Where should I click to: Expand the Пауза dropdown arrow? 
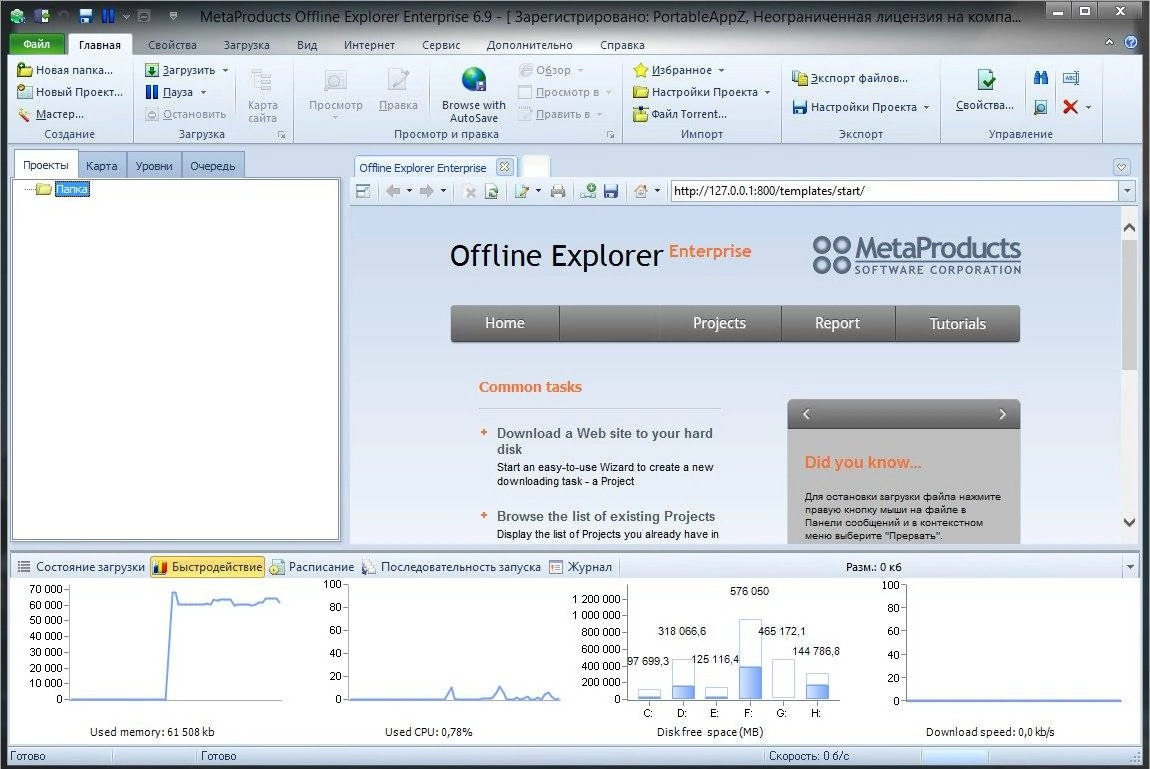[203, 92]
